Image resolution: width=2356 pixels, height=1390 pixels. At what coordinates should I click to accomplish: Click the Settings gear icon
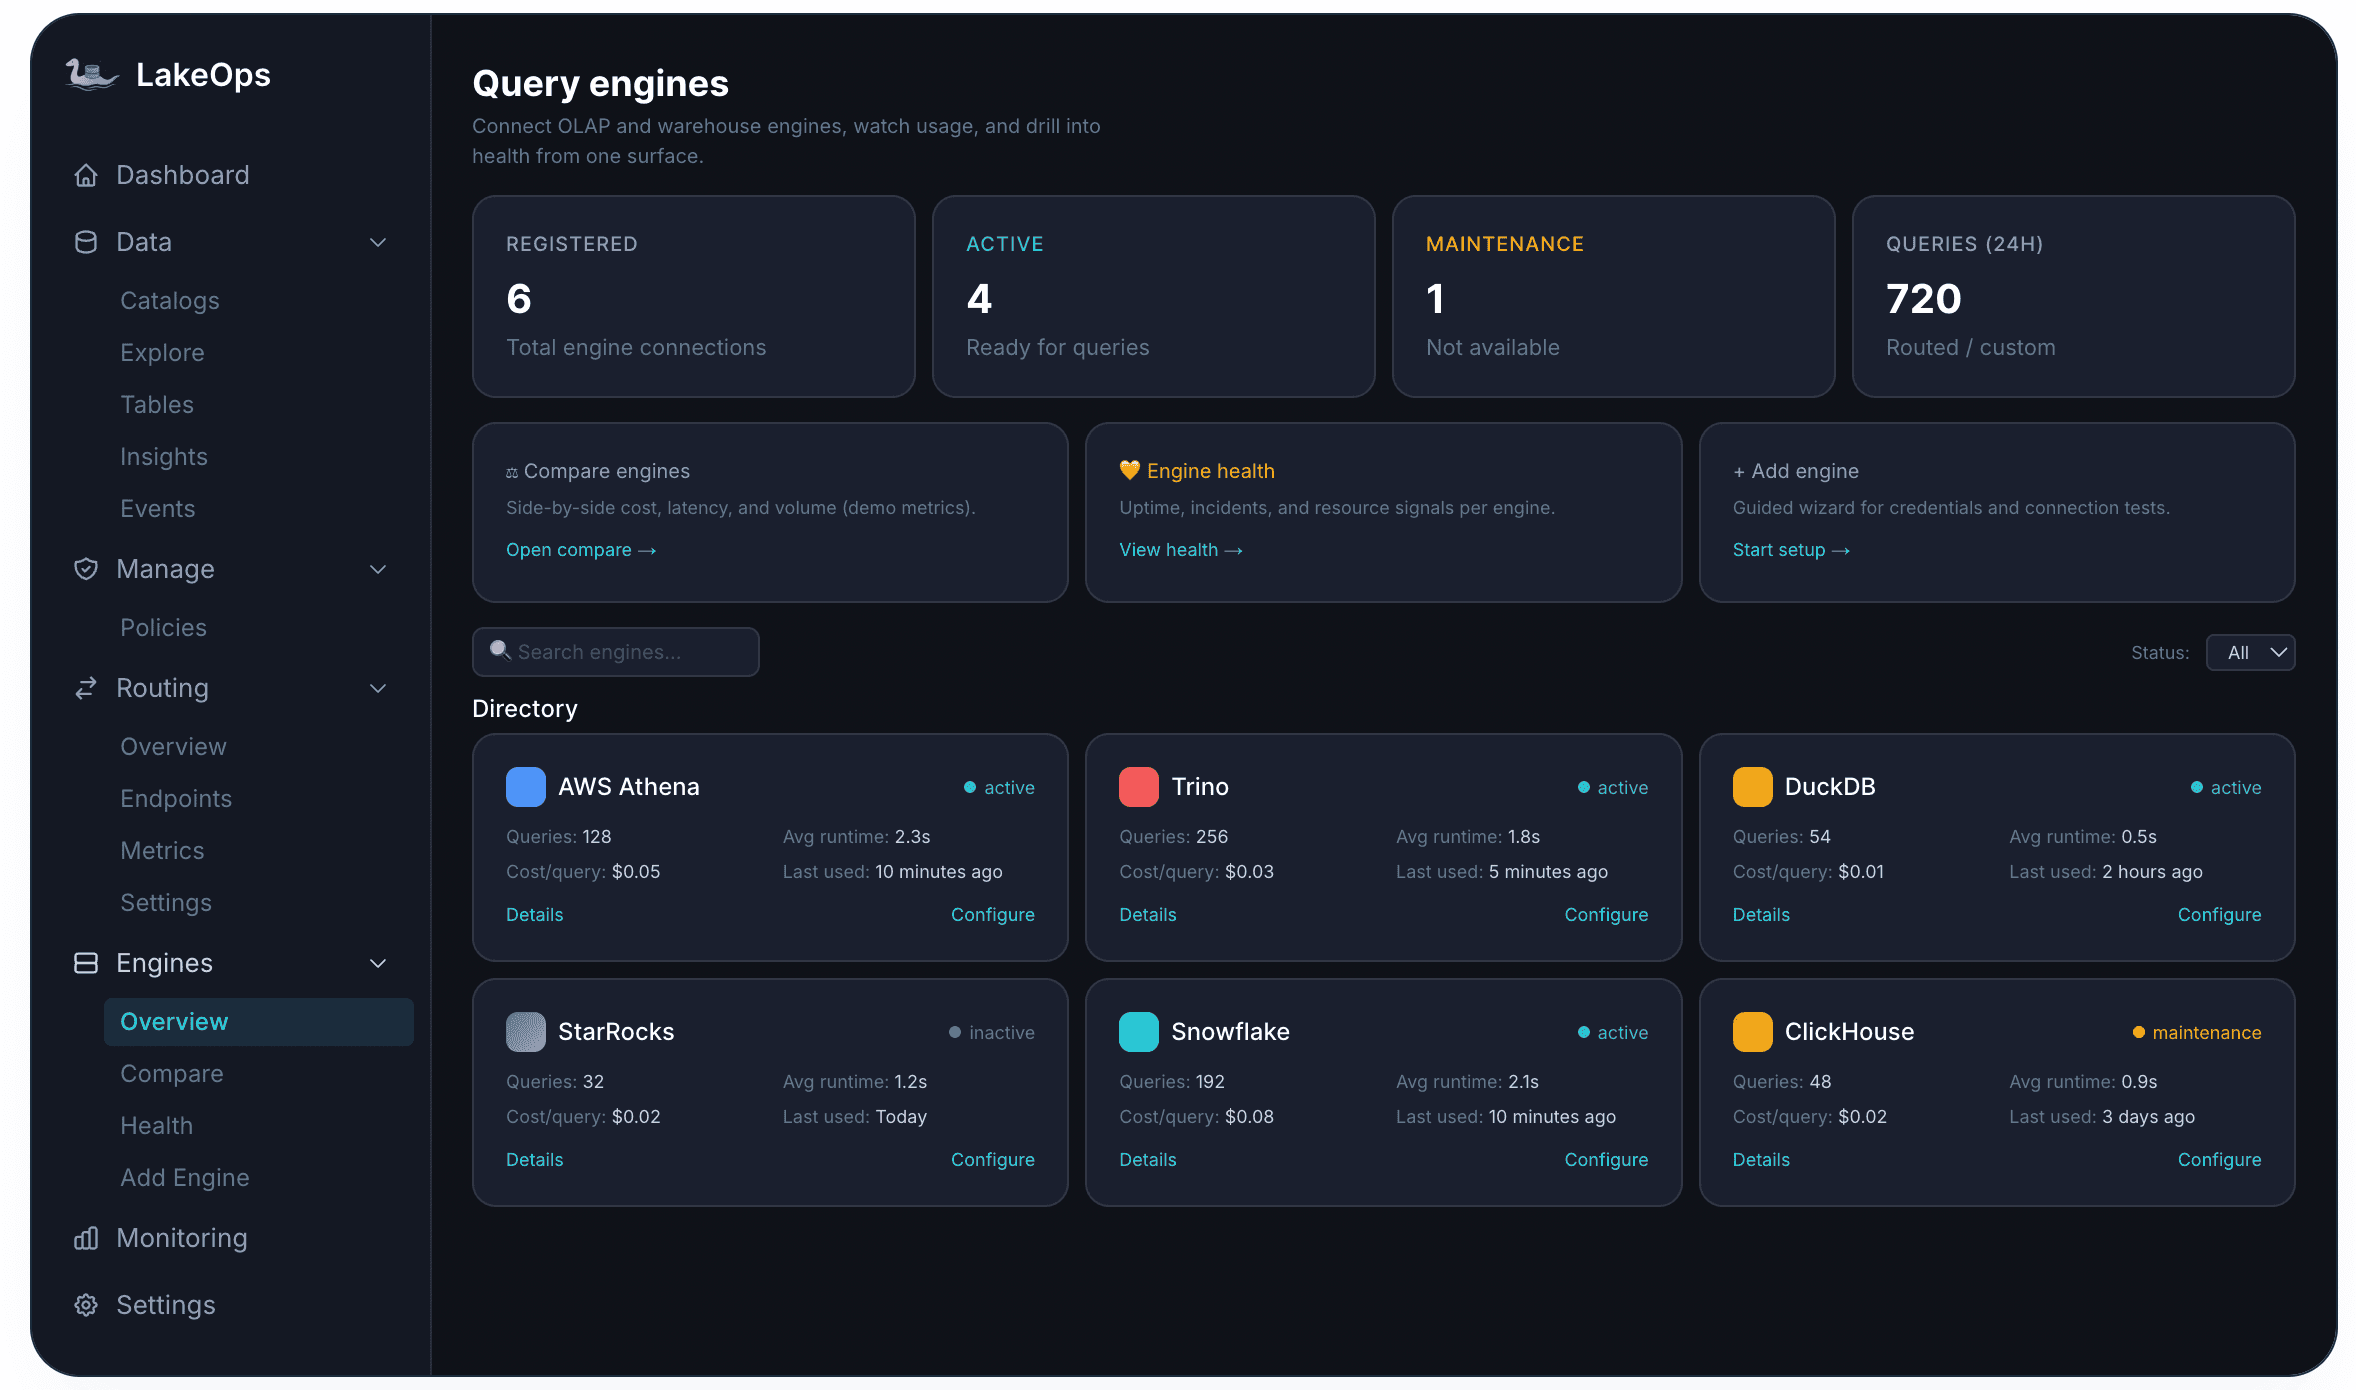(x=86, y=1305)
